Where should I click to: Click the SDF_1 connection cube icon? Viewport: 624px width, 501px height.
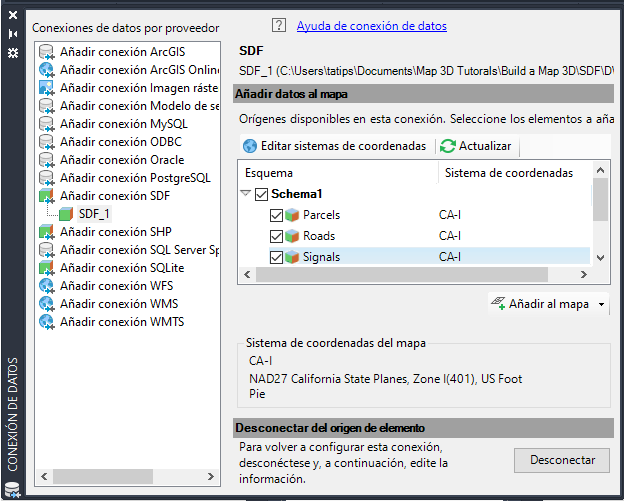point(66,214)
